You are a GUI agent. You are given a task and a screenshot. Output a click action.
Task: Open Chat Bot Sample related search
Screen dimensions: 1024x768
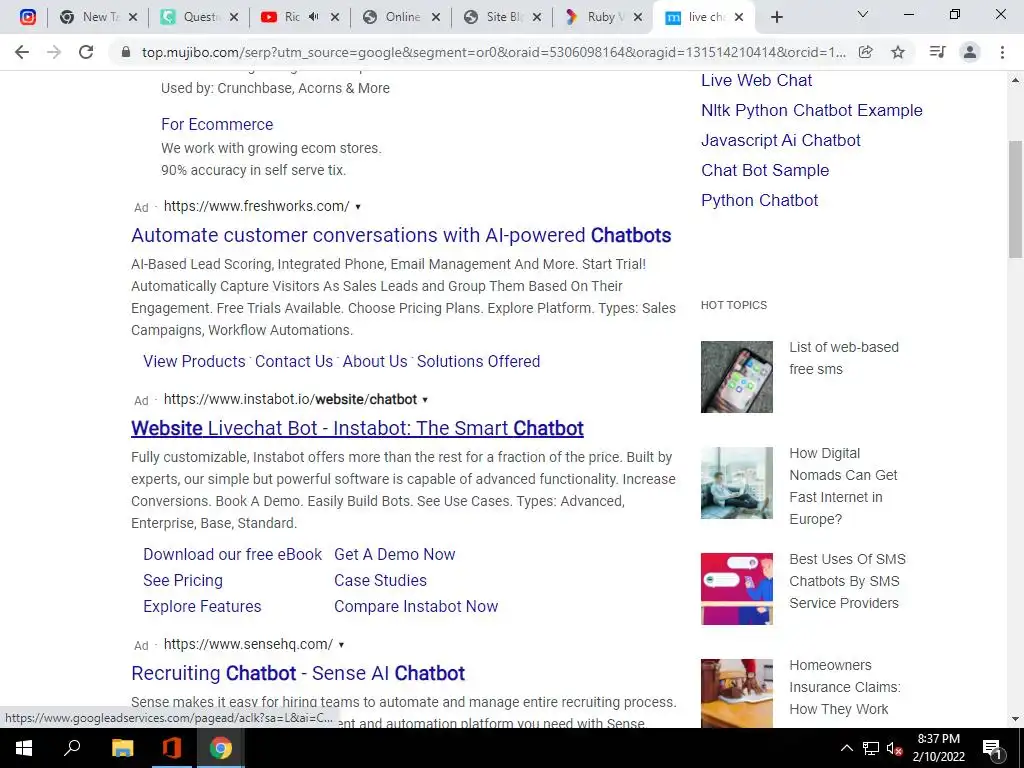point(765,170)
